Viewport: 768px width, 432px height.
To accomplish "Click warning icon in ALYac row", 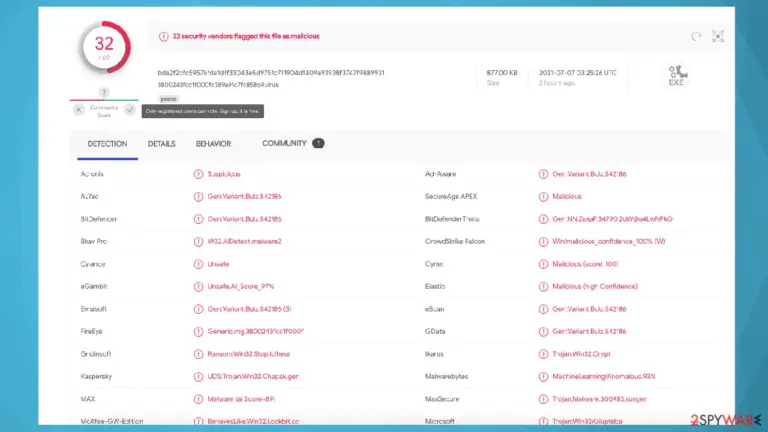I will pos(198,196).
